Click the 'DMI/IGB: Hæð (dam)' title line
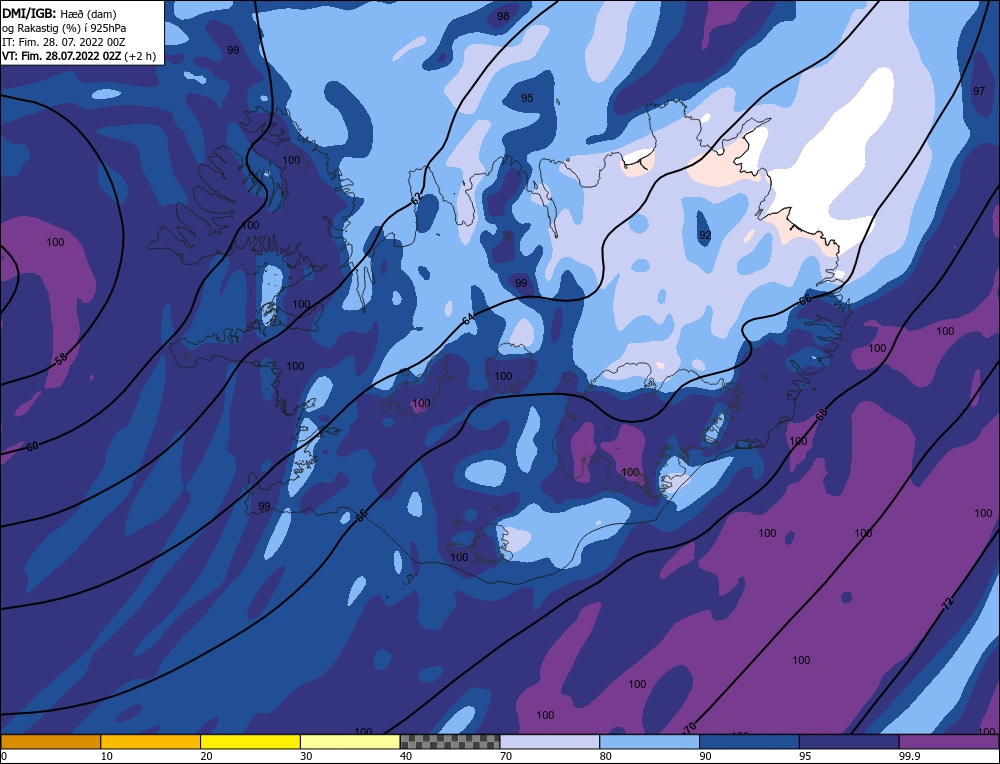Image resolution: width=1000 pixels, height=764 pixels. pos(60,14)
